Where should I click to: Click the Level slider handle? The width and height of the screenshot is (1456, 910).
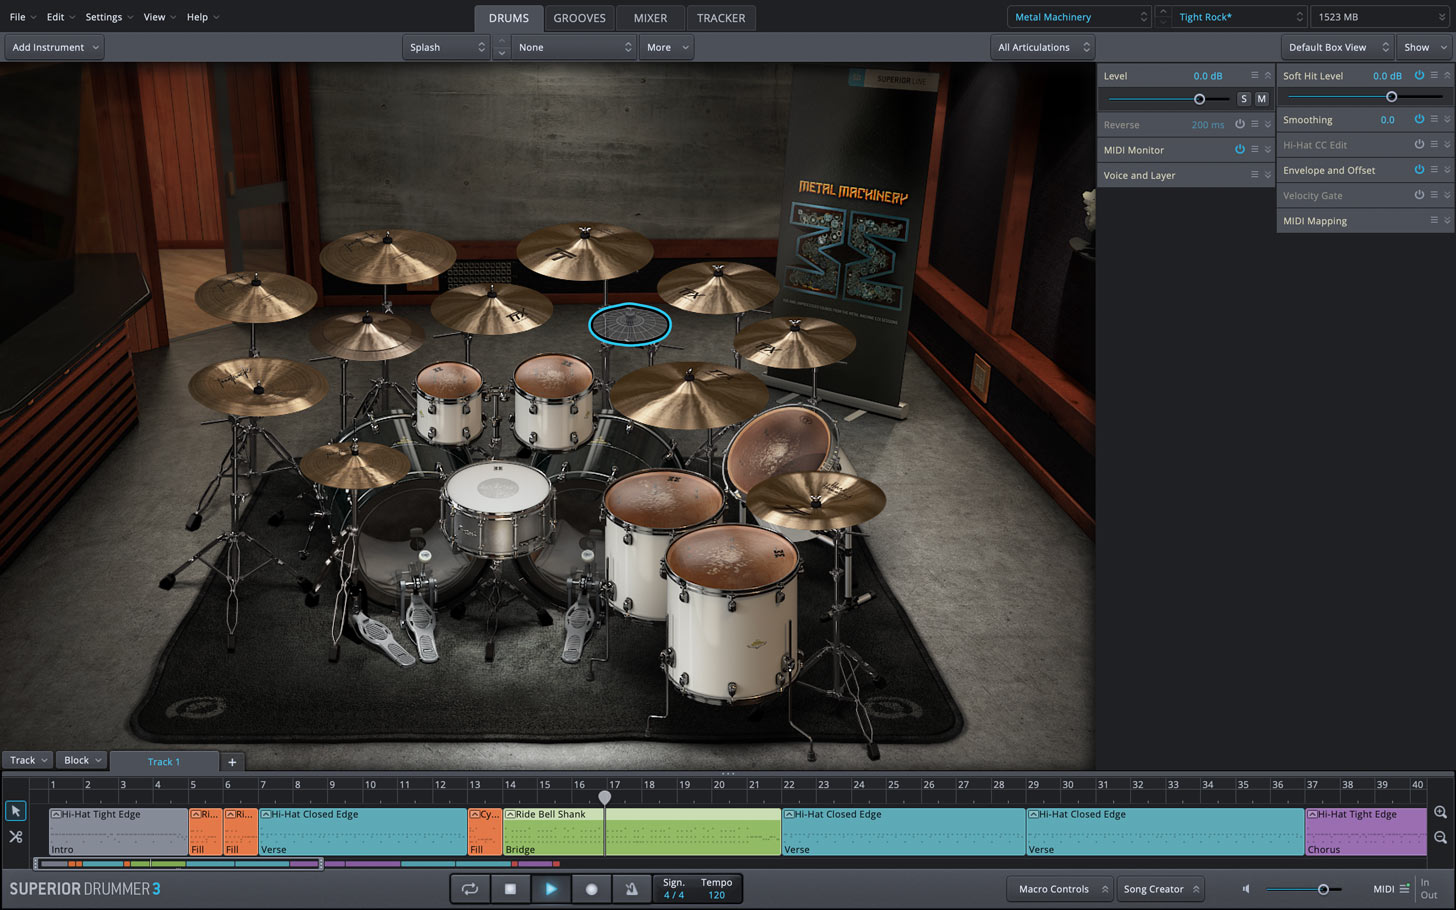click(1199, 99)
